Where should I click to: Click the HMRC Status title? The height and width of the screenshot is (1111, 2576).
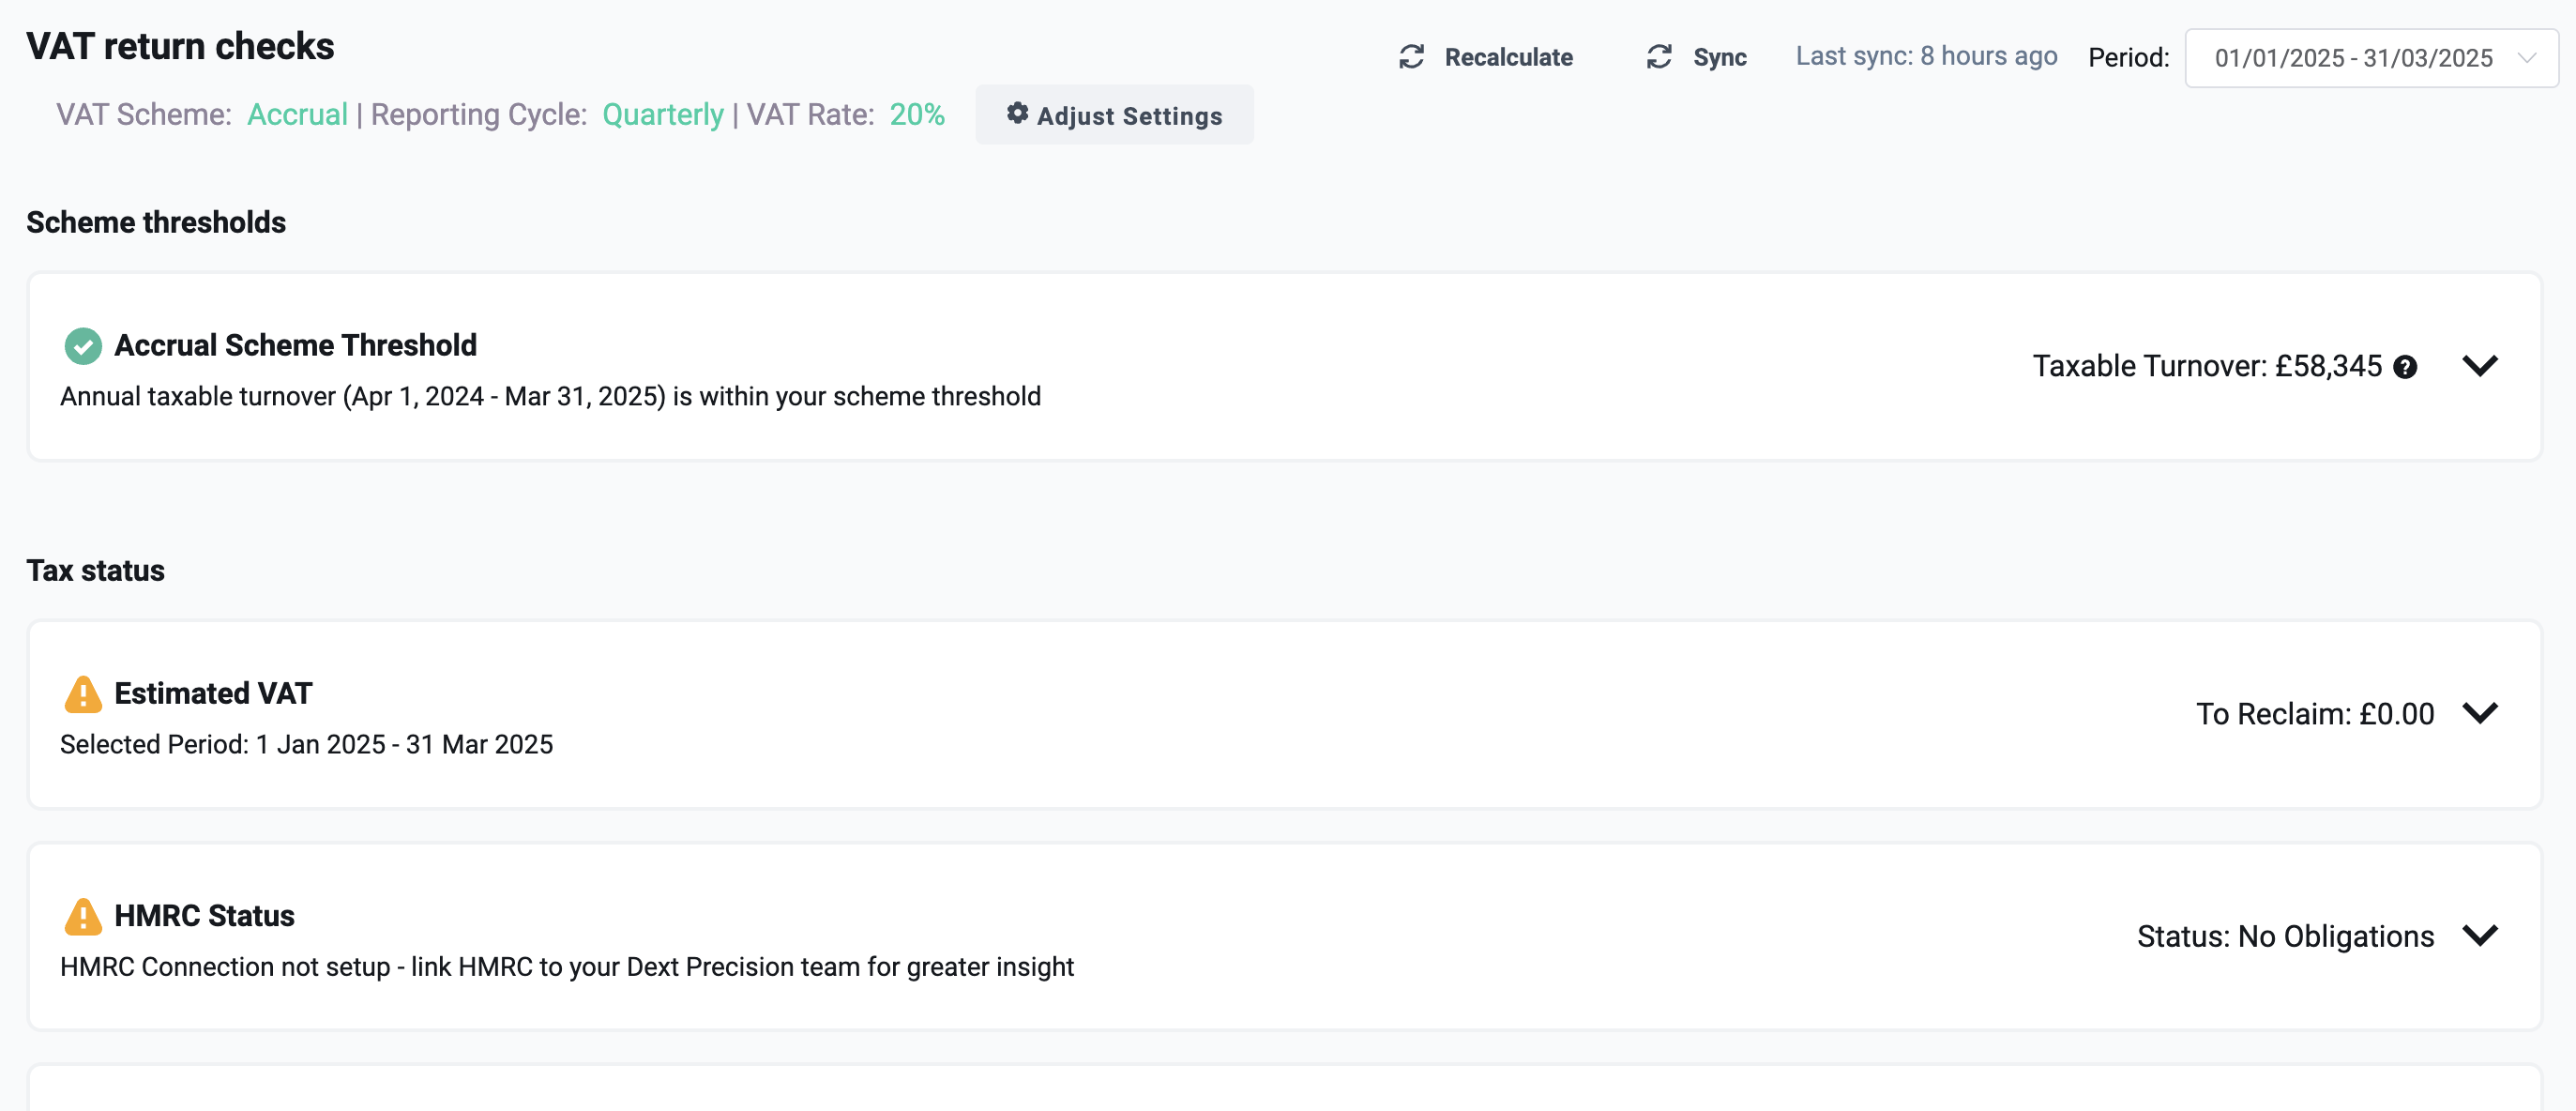pyautogui.click(x=204, y=915)
